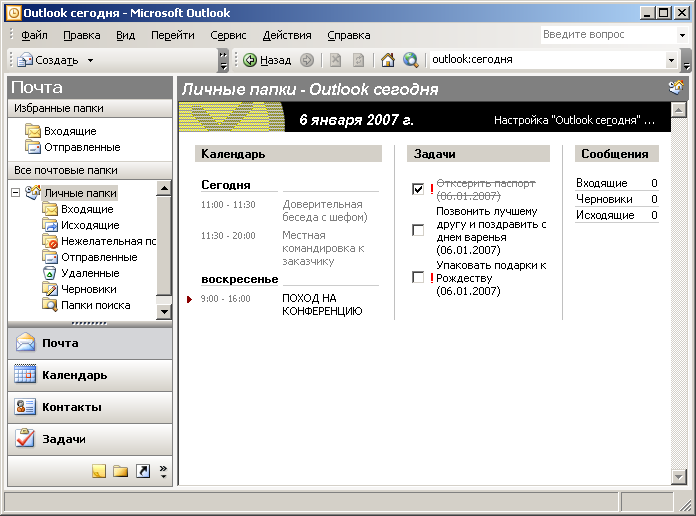696x516 pixels.
Task: Click main pane scrollbar down arrow
Action: 678,477
